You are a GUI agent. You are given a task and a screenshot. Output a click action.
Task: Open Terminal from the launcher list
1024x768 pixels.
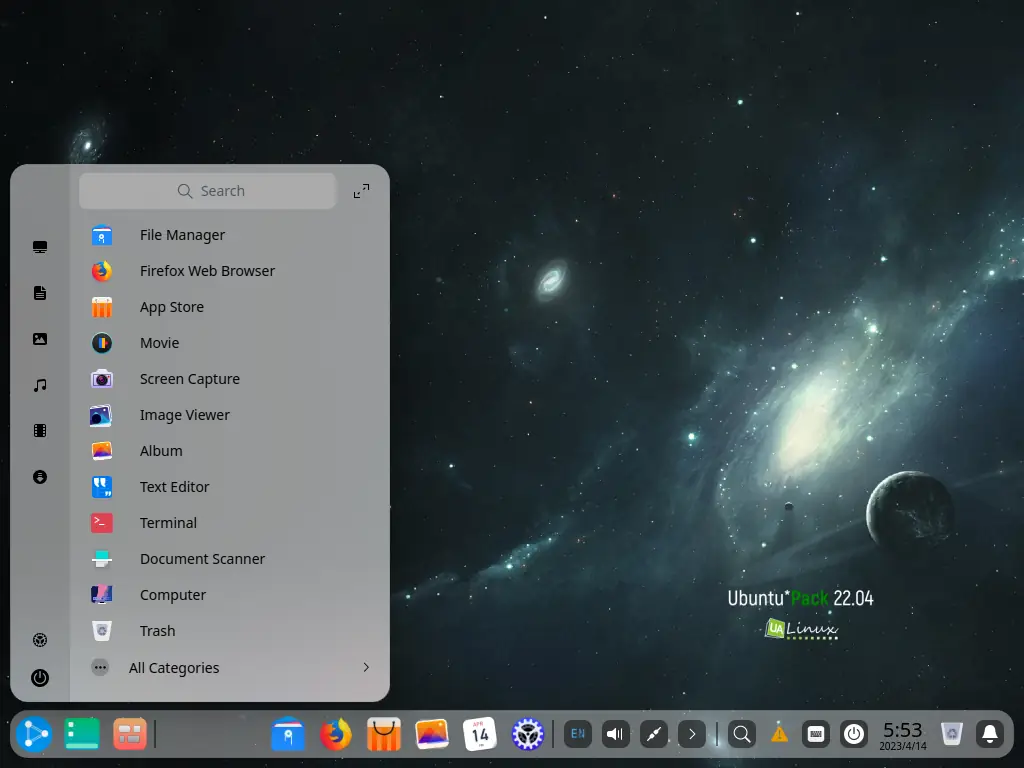point(230,522)
